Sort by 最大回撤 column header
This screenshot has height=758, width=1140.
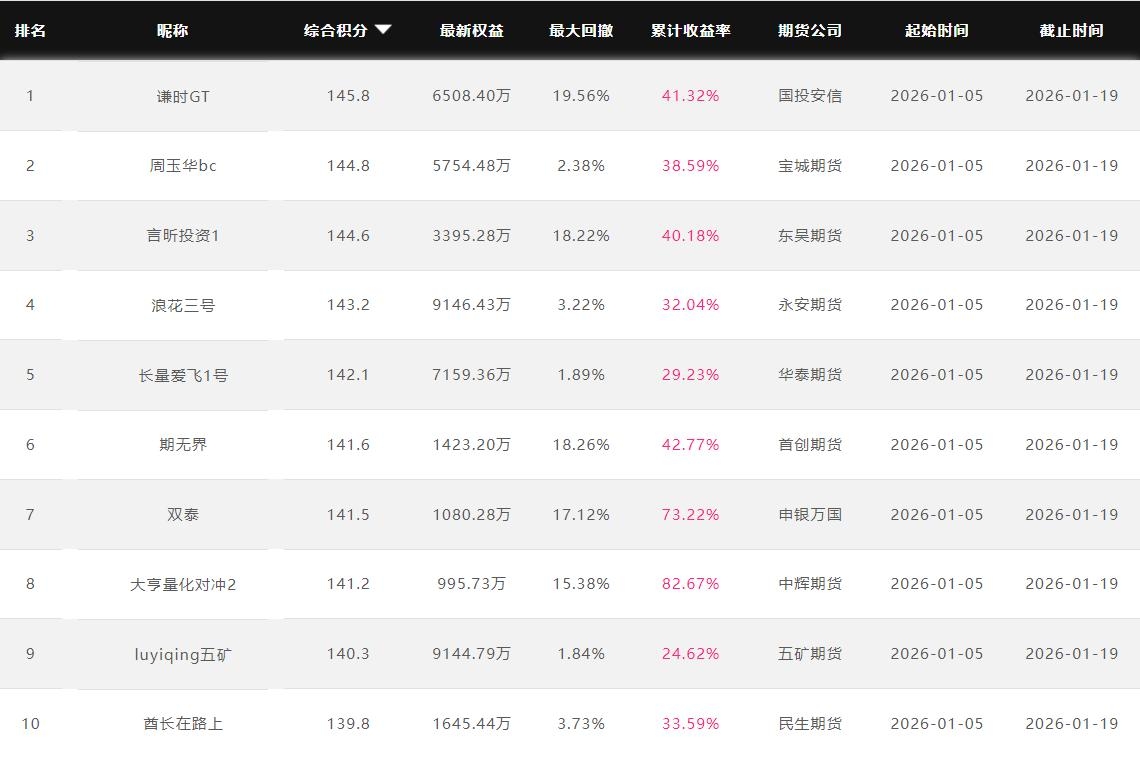(580, 30)
